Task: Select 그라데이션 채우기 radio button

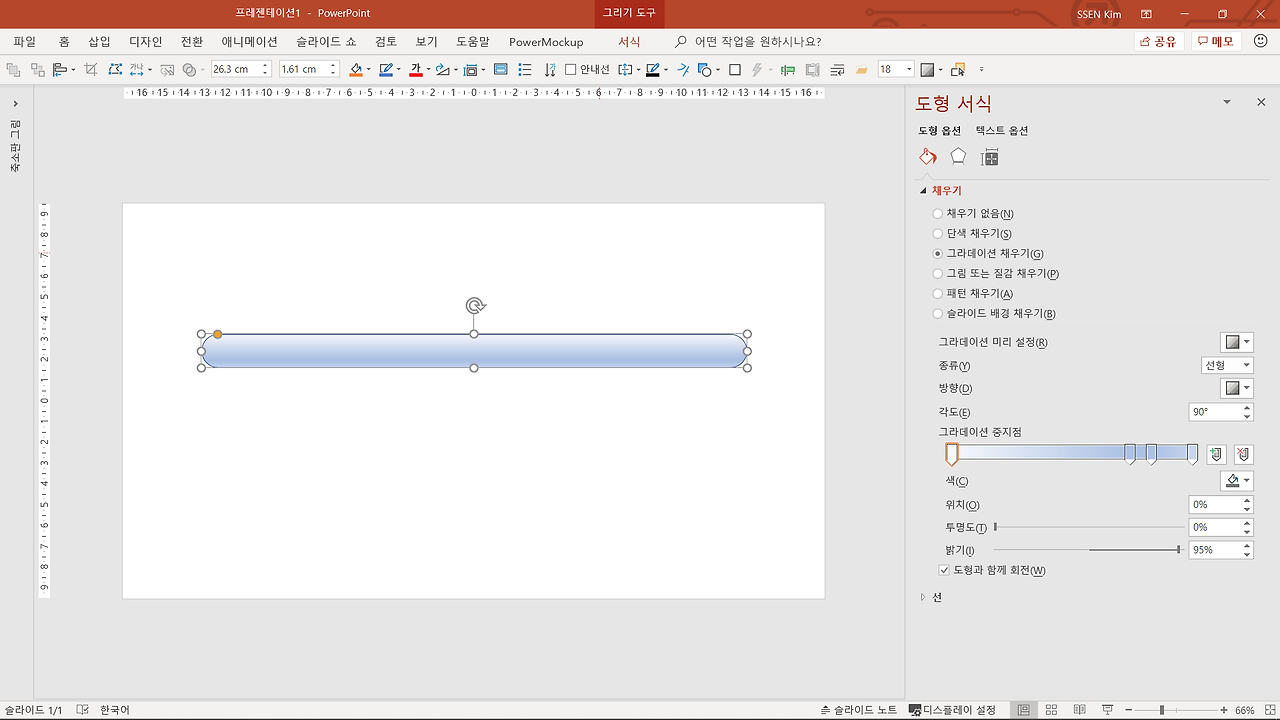Action: click(937, 254)
